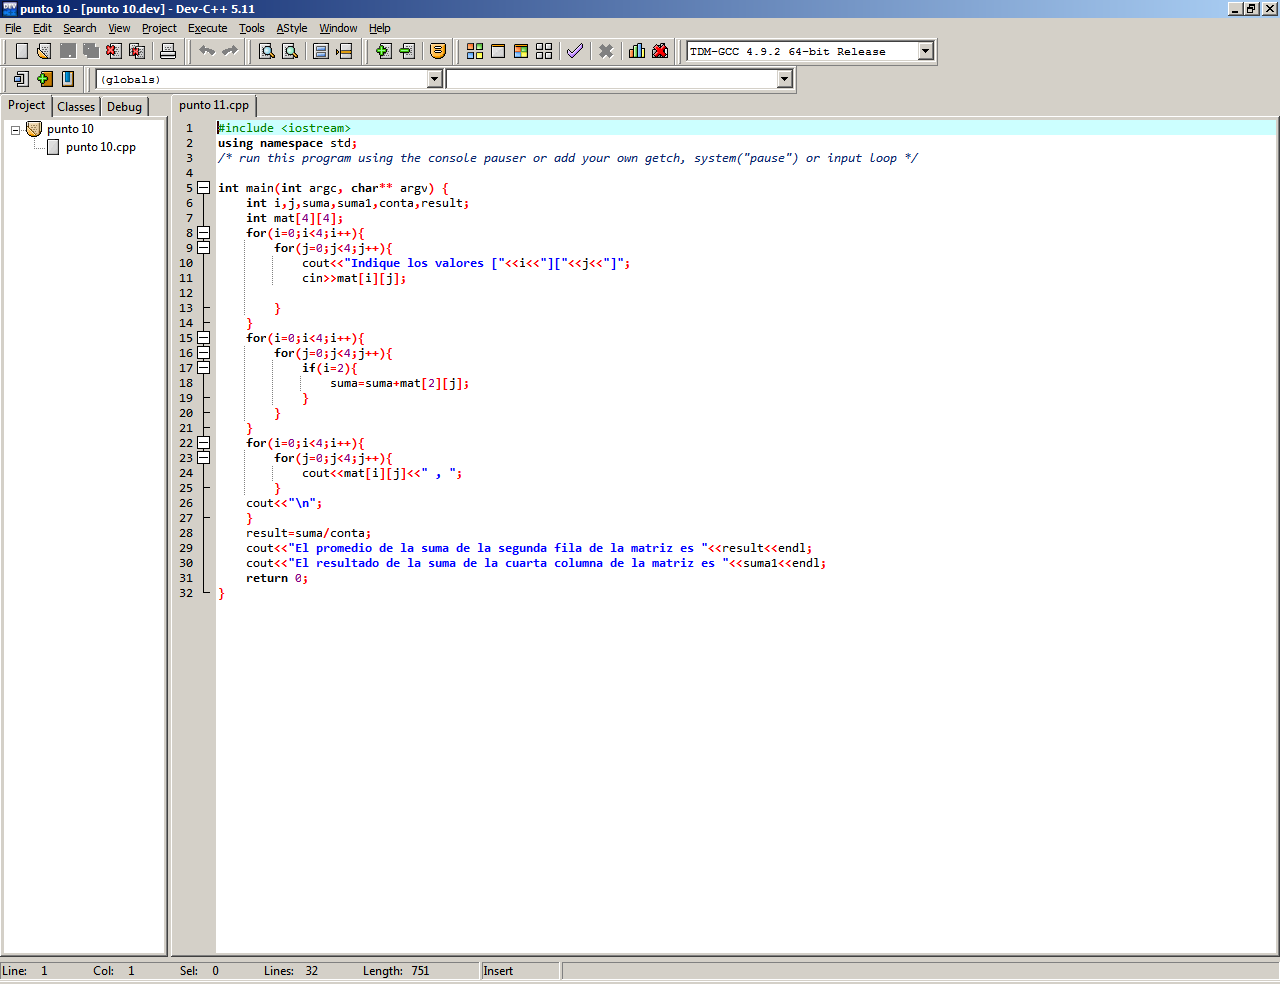Open the Execute menu
The width and height of the screenshot is (1280, 984).
[207, 28]
